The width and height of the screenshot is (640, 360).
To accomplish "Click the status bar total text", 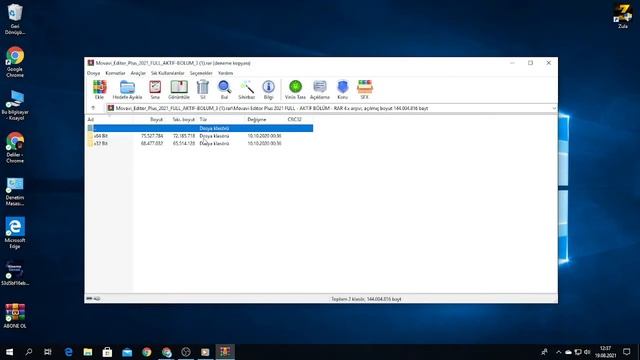I will point(366,299).
